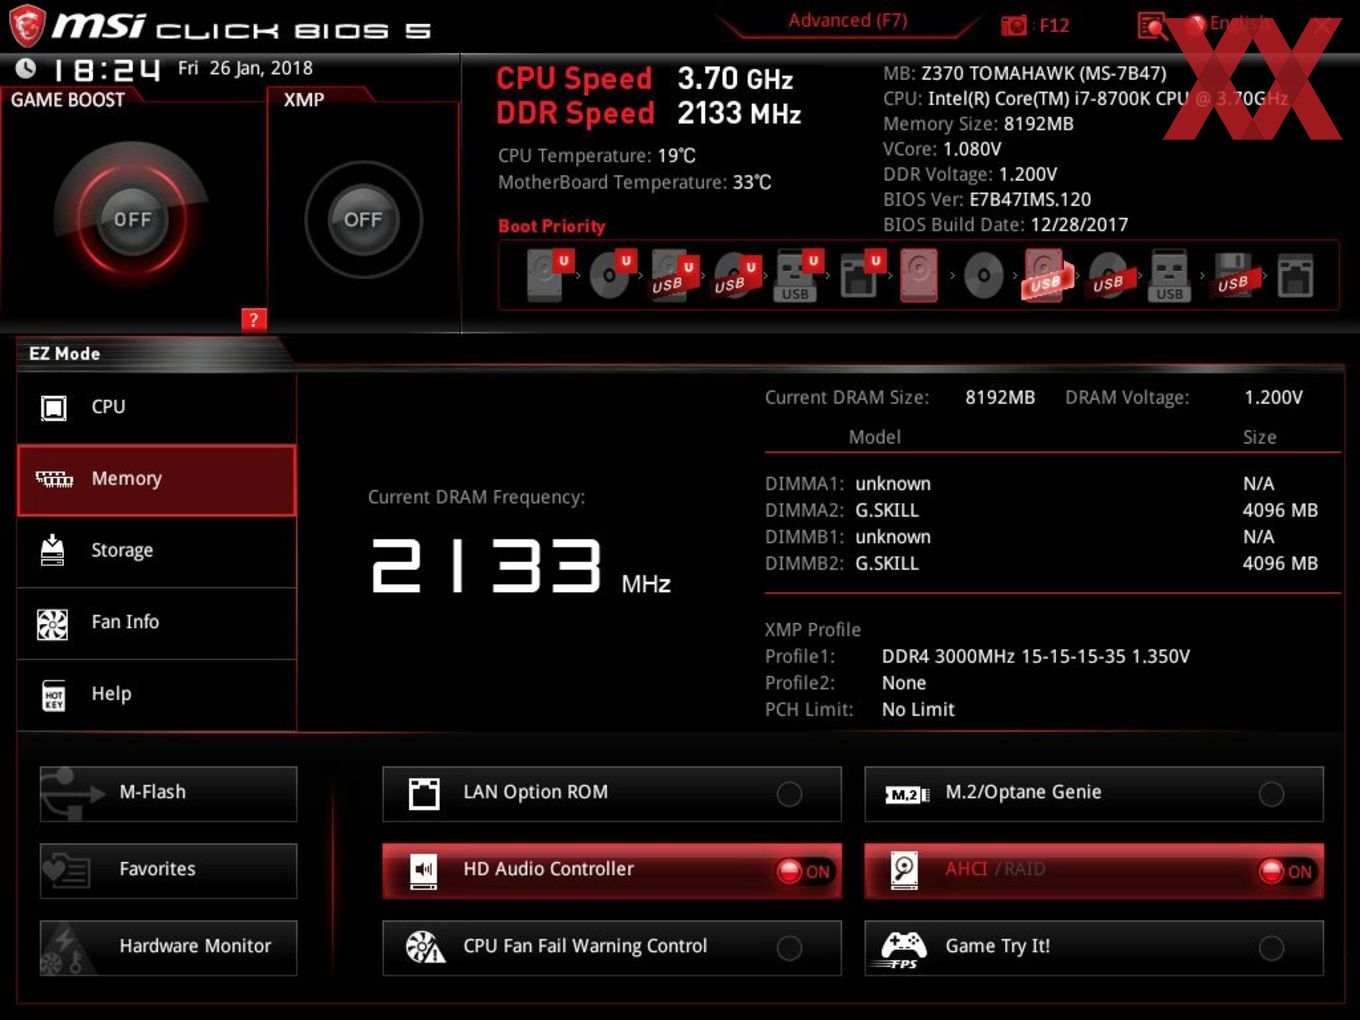Open the Help hotkey section
Viewport: 1360px width, 1020px height.
pos(157,695)
